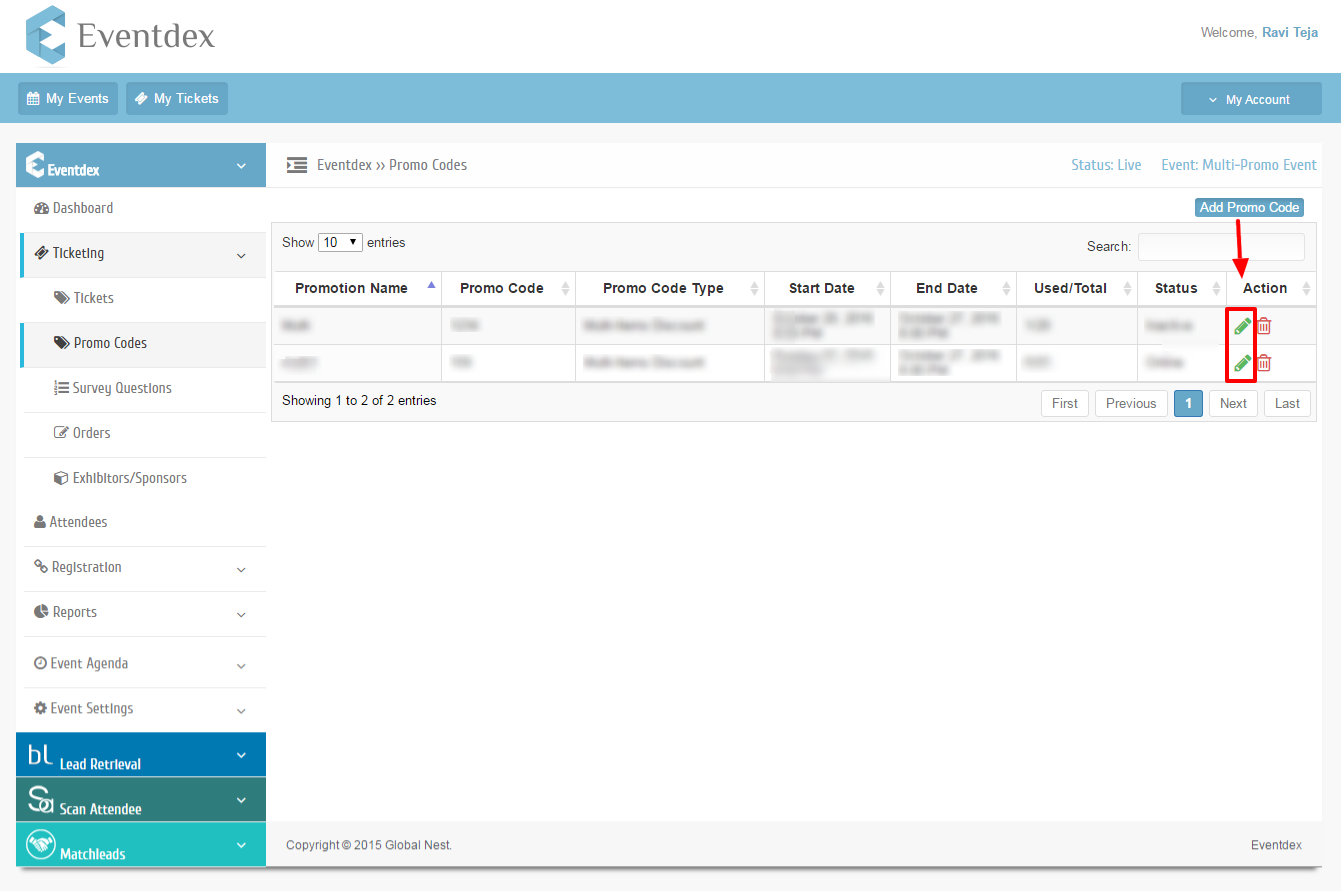Expand the Event Settings section

click(x=241, y=711)
